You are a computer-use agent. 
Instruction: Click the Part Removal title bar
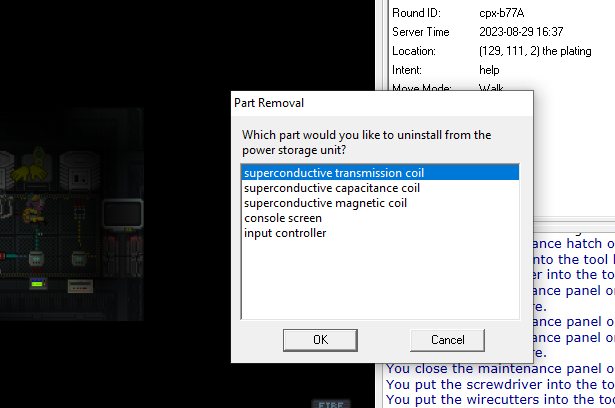tap(382, 103)
